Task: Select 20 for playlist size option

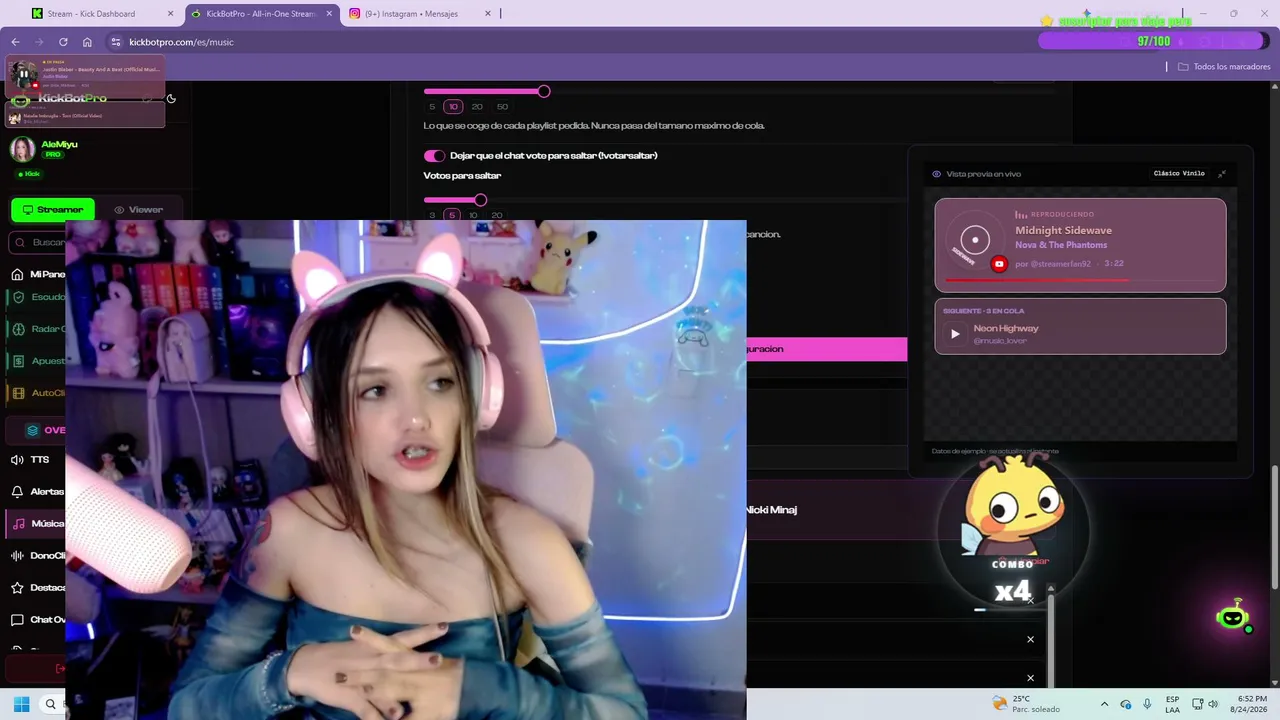Action: (x=477, y=107)
